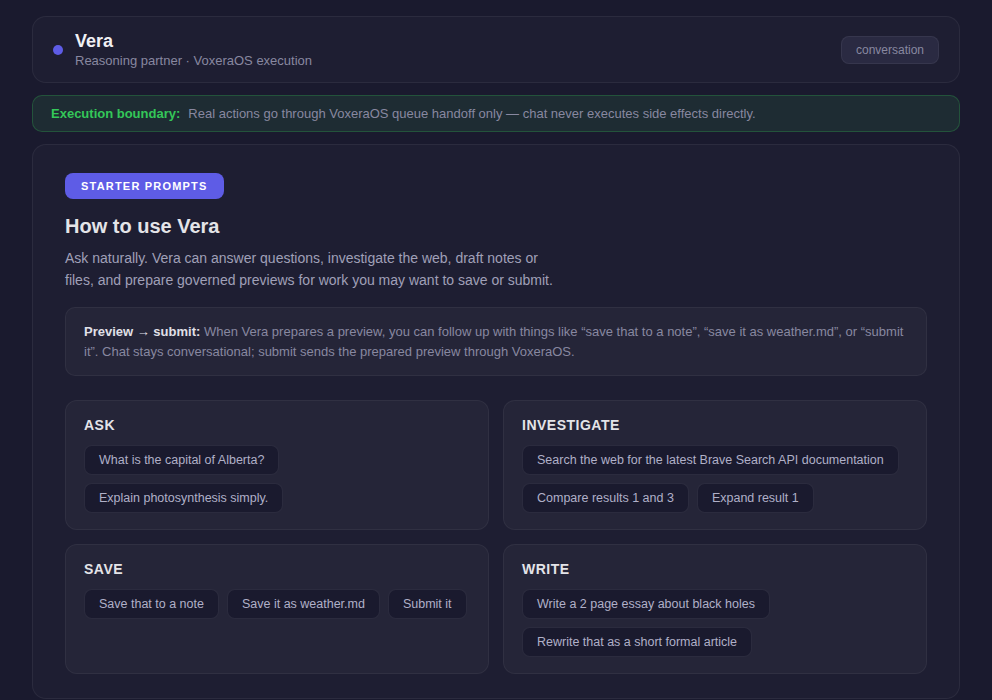Click the SAVE section heading

104,569
